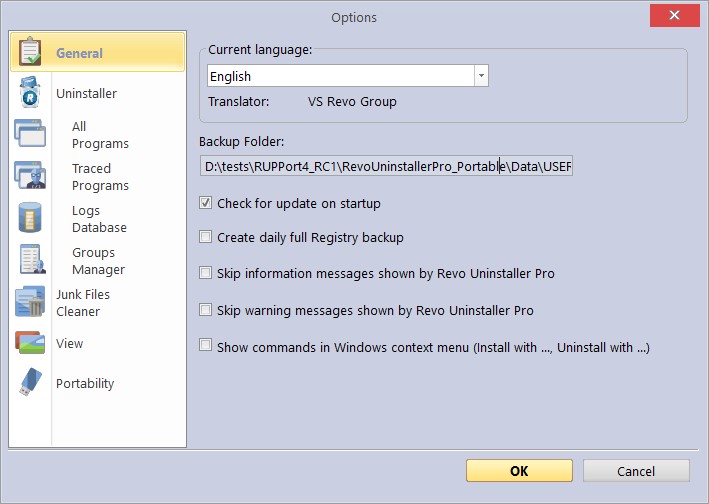The width and height of the screenshot is (709, 504).
Task: Open All Programs options
Action: pos(100,135)
